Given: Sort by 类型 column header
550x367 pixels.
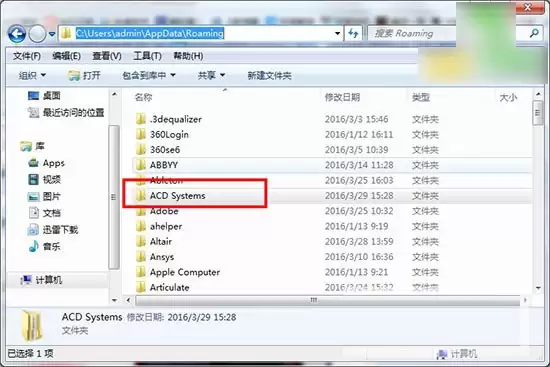Looking at the screenshot, I should pos(421,97).
